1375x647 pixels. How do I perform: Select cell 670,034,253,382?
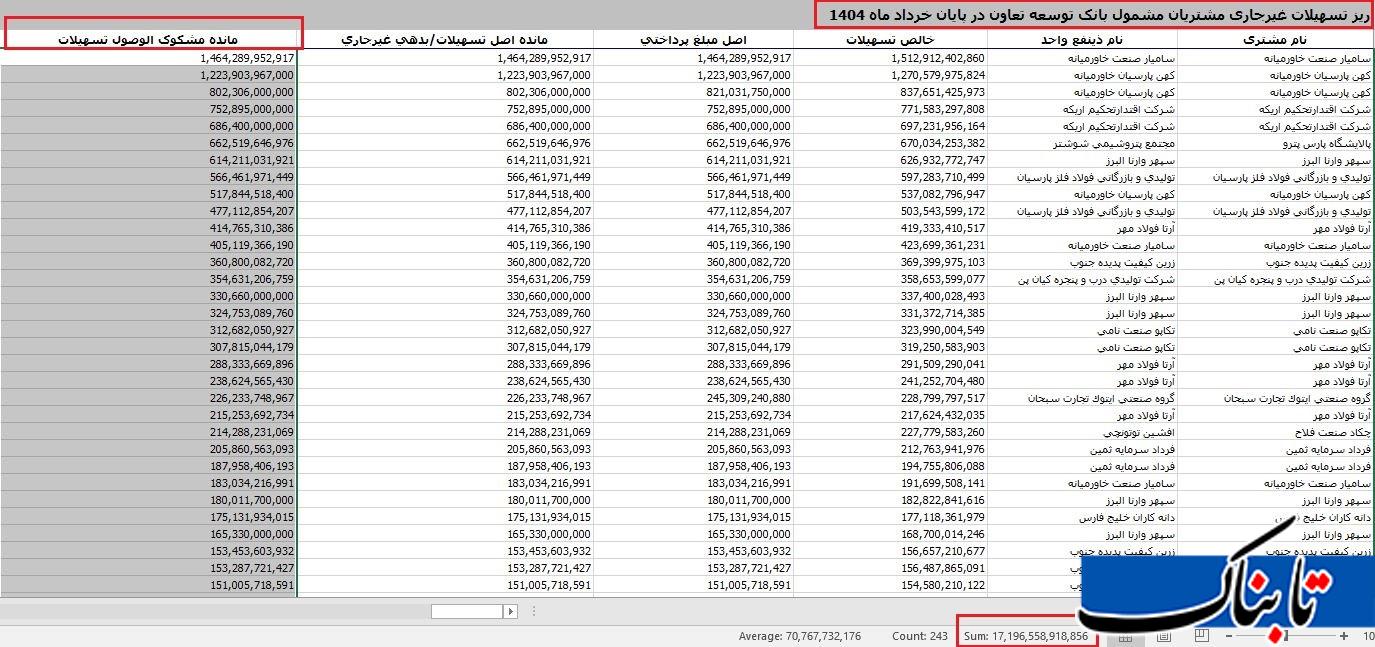tap(891, 143)
